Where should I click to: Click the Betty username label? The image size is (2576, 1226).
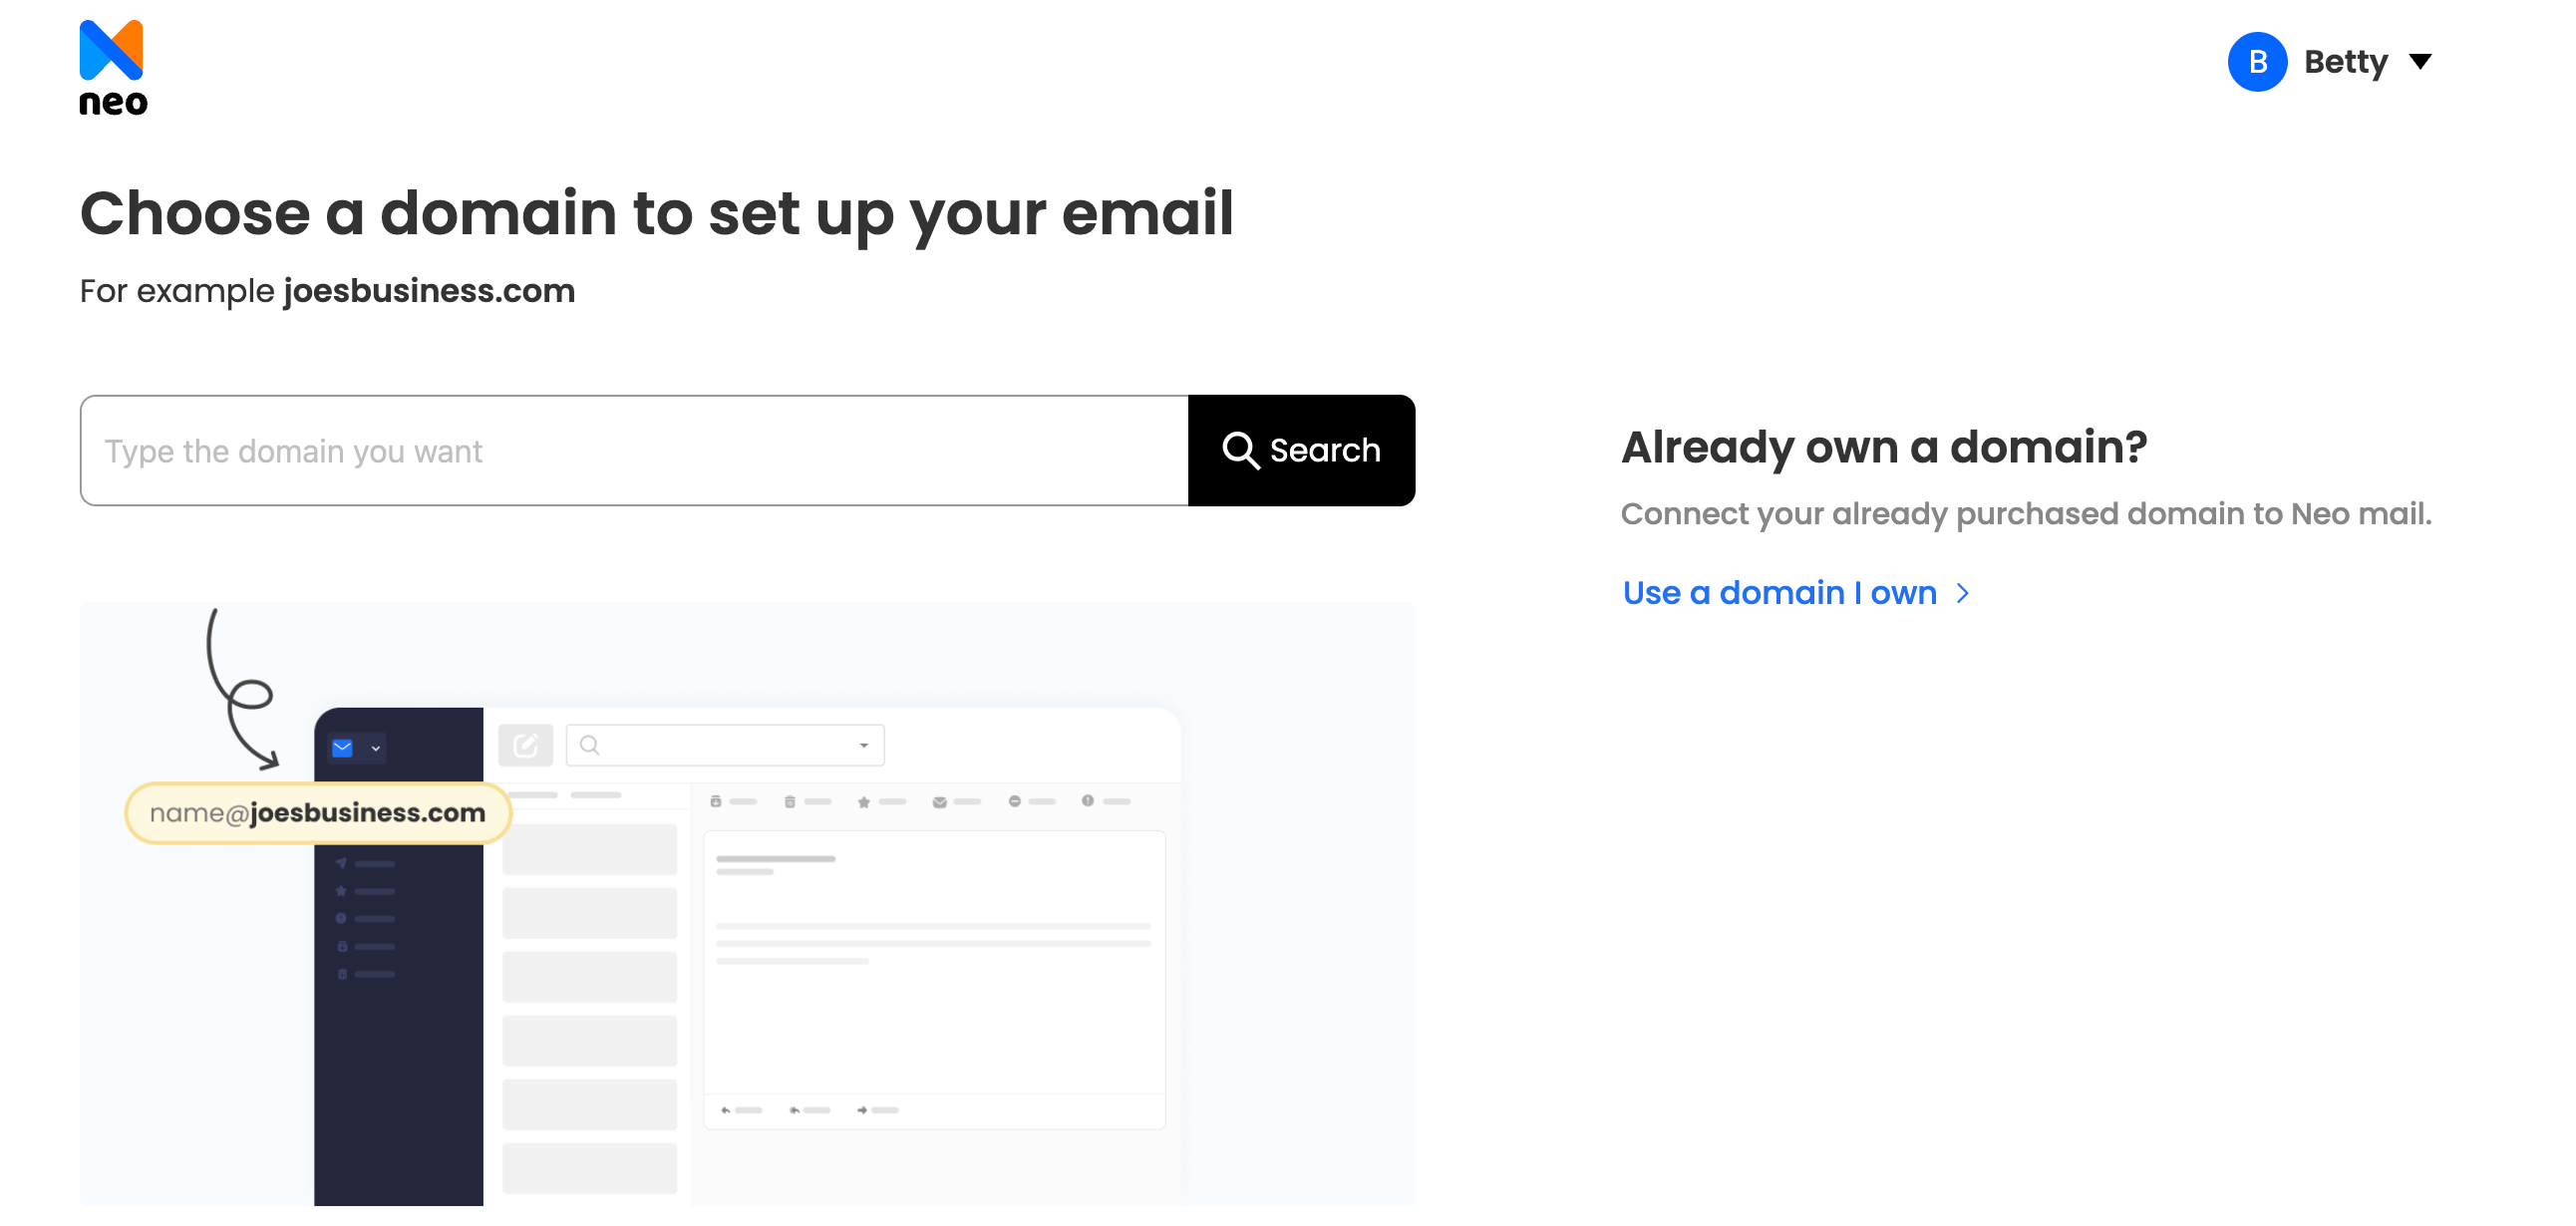(x=2345, y=62)
